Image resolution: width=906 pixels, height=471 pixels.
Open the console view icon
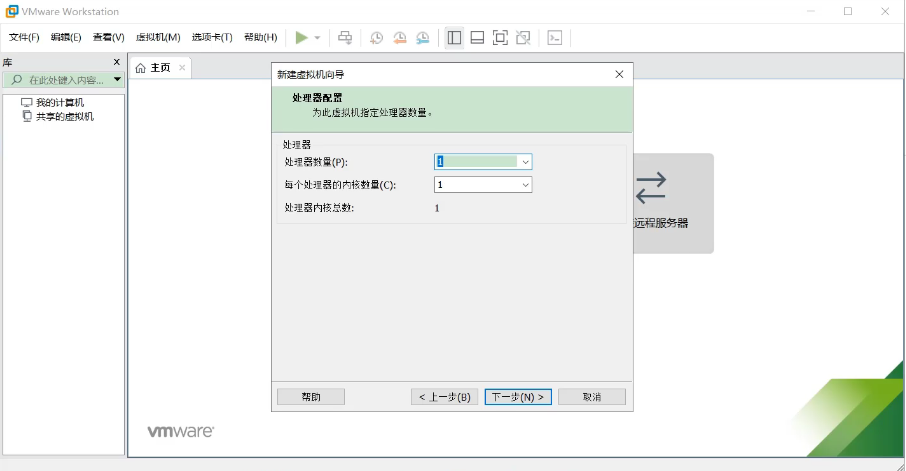pos(555,38)
